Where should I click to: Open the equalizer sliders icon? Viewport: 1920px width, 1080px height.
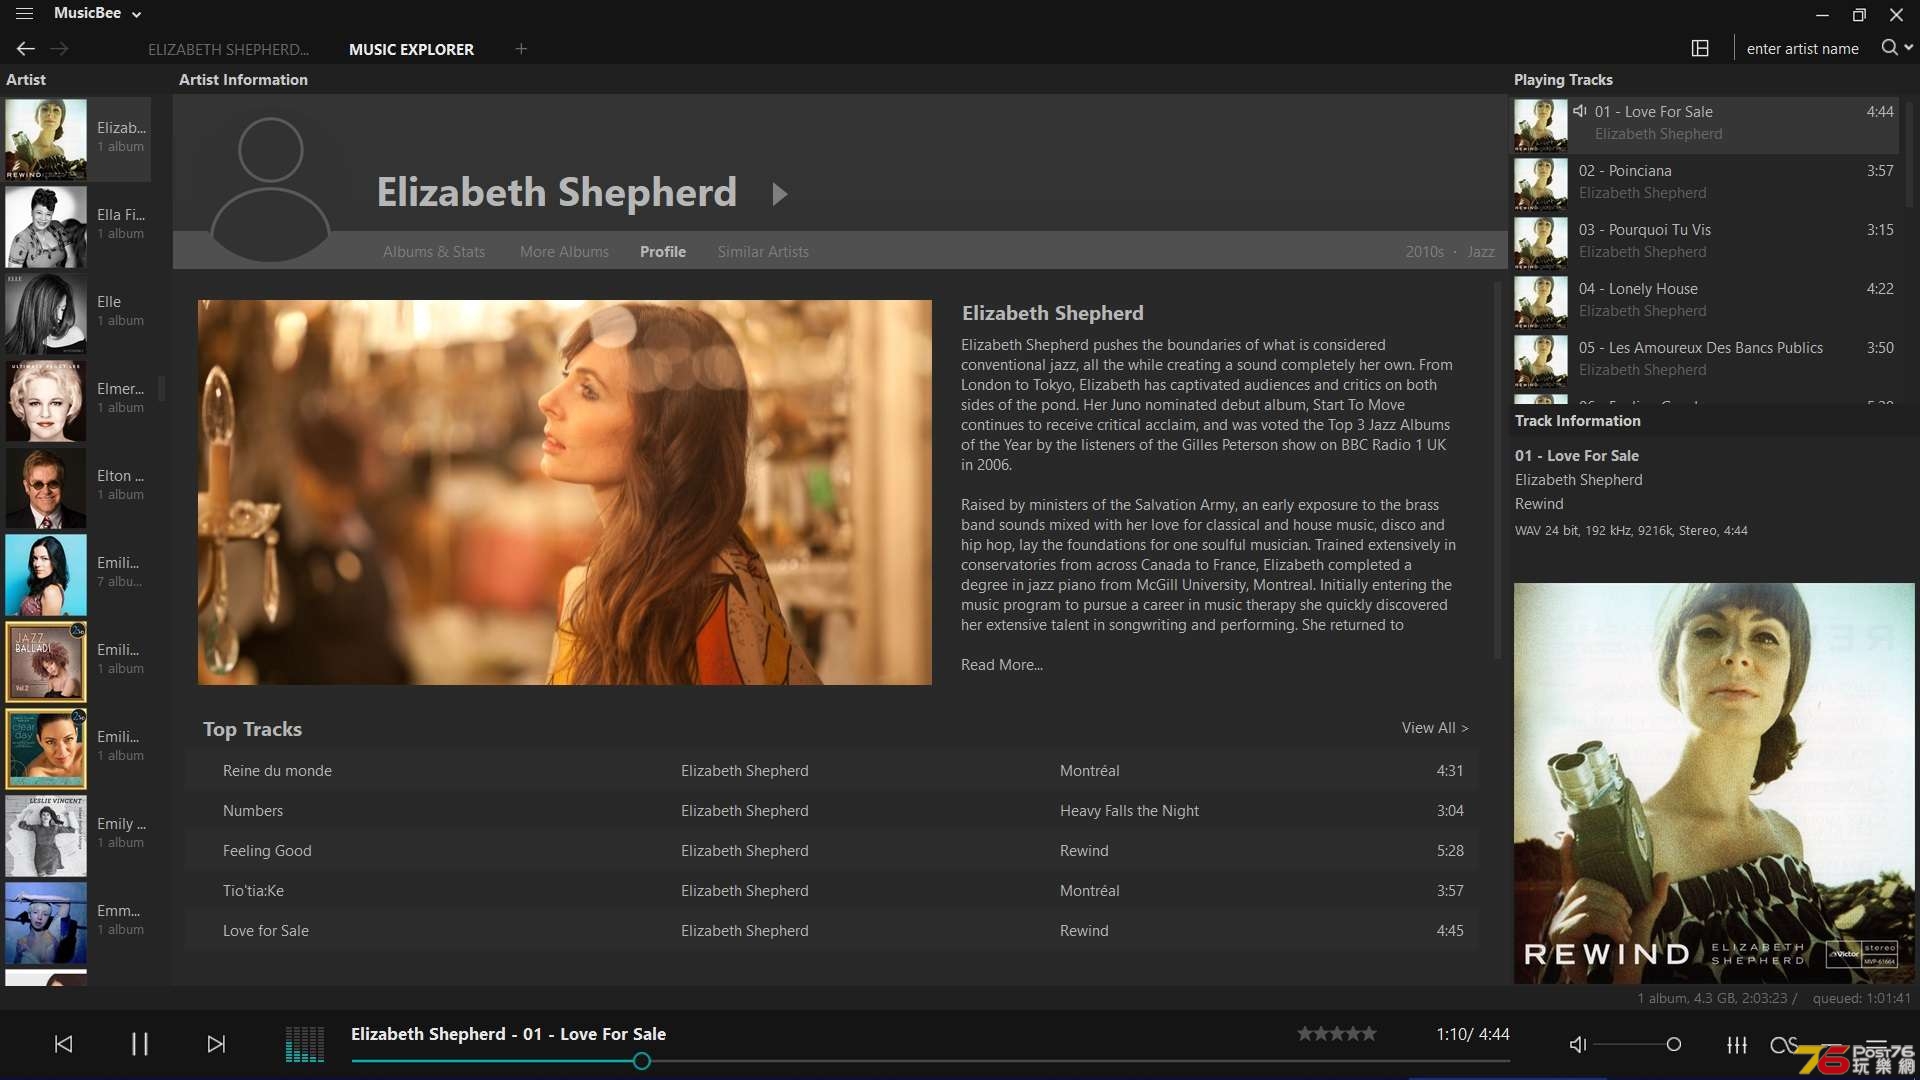[1737, 1044]
